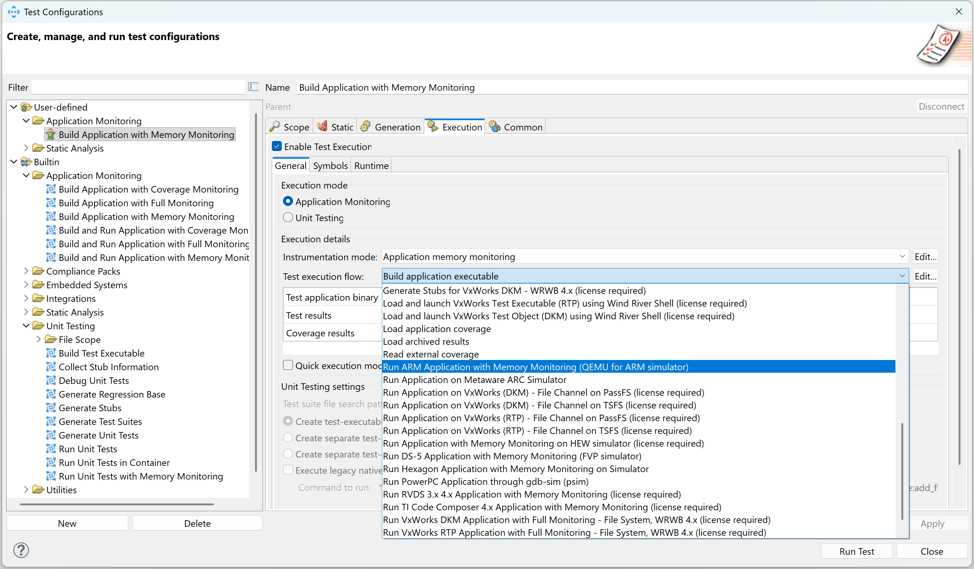Switch to the Scope tab
974x569 pixels.
[x=289, y=127]
